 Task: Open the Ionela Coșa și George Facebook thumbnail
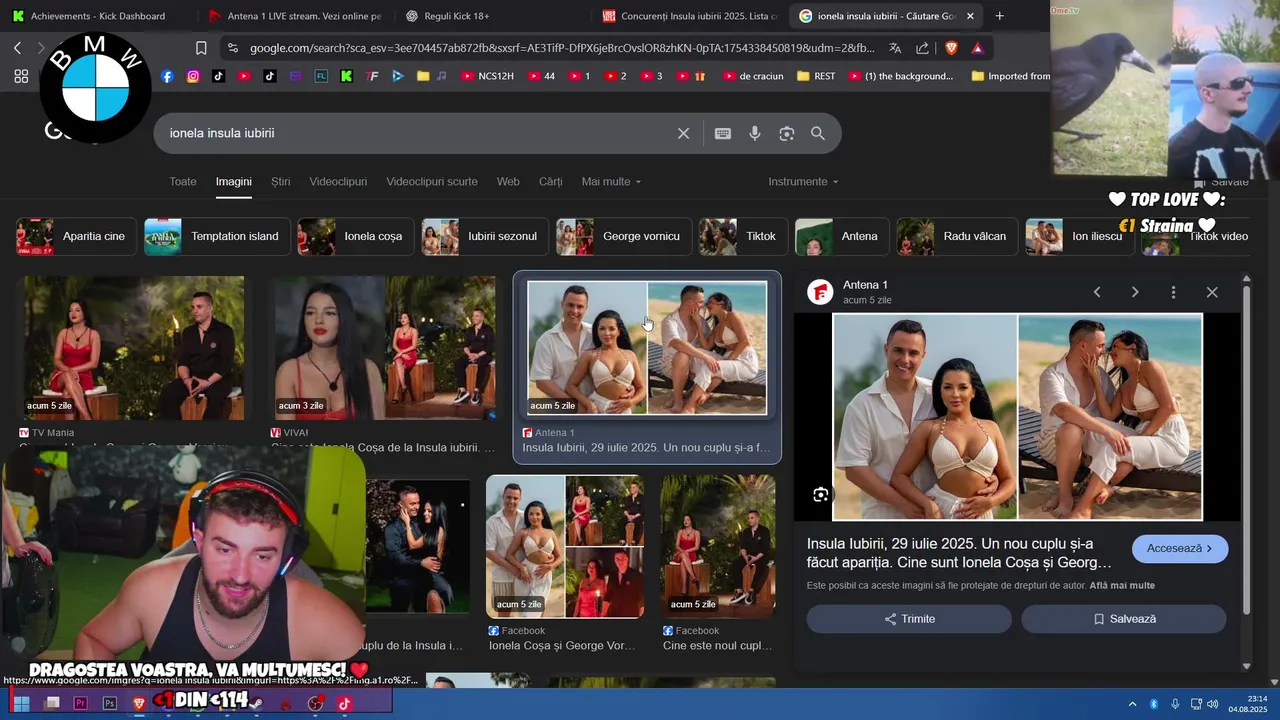click(565, 547)
